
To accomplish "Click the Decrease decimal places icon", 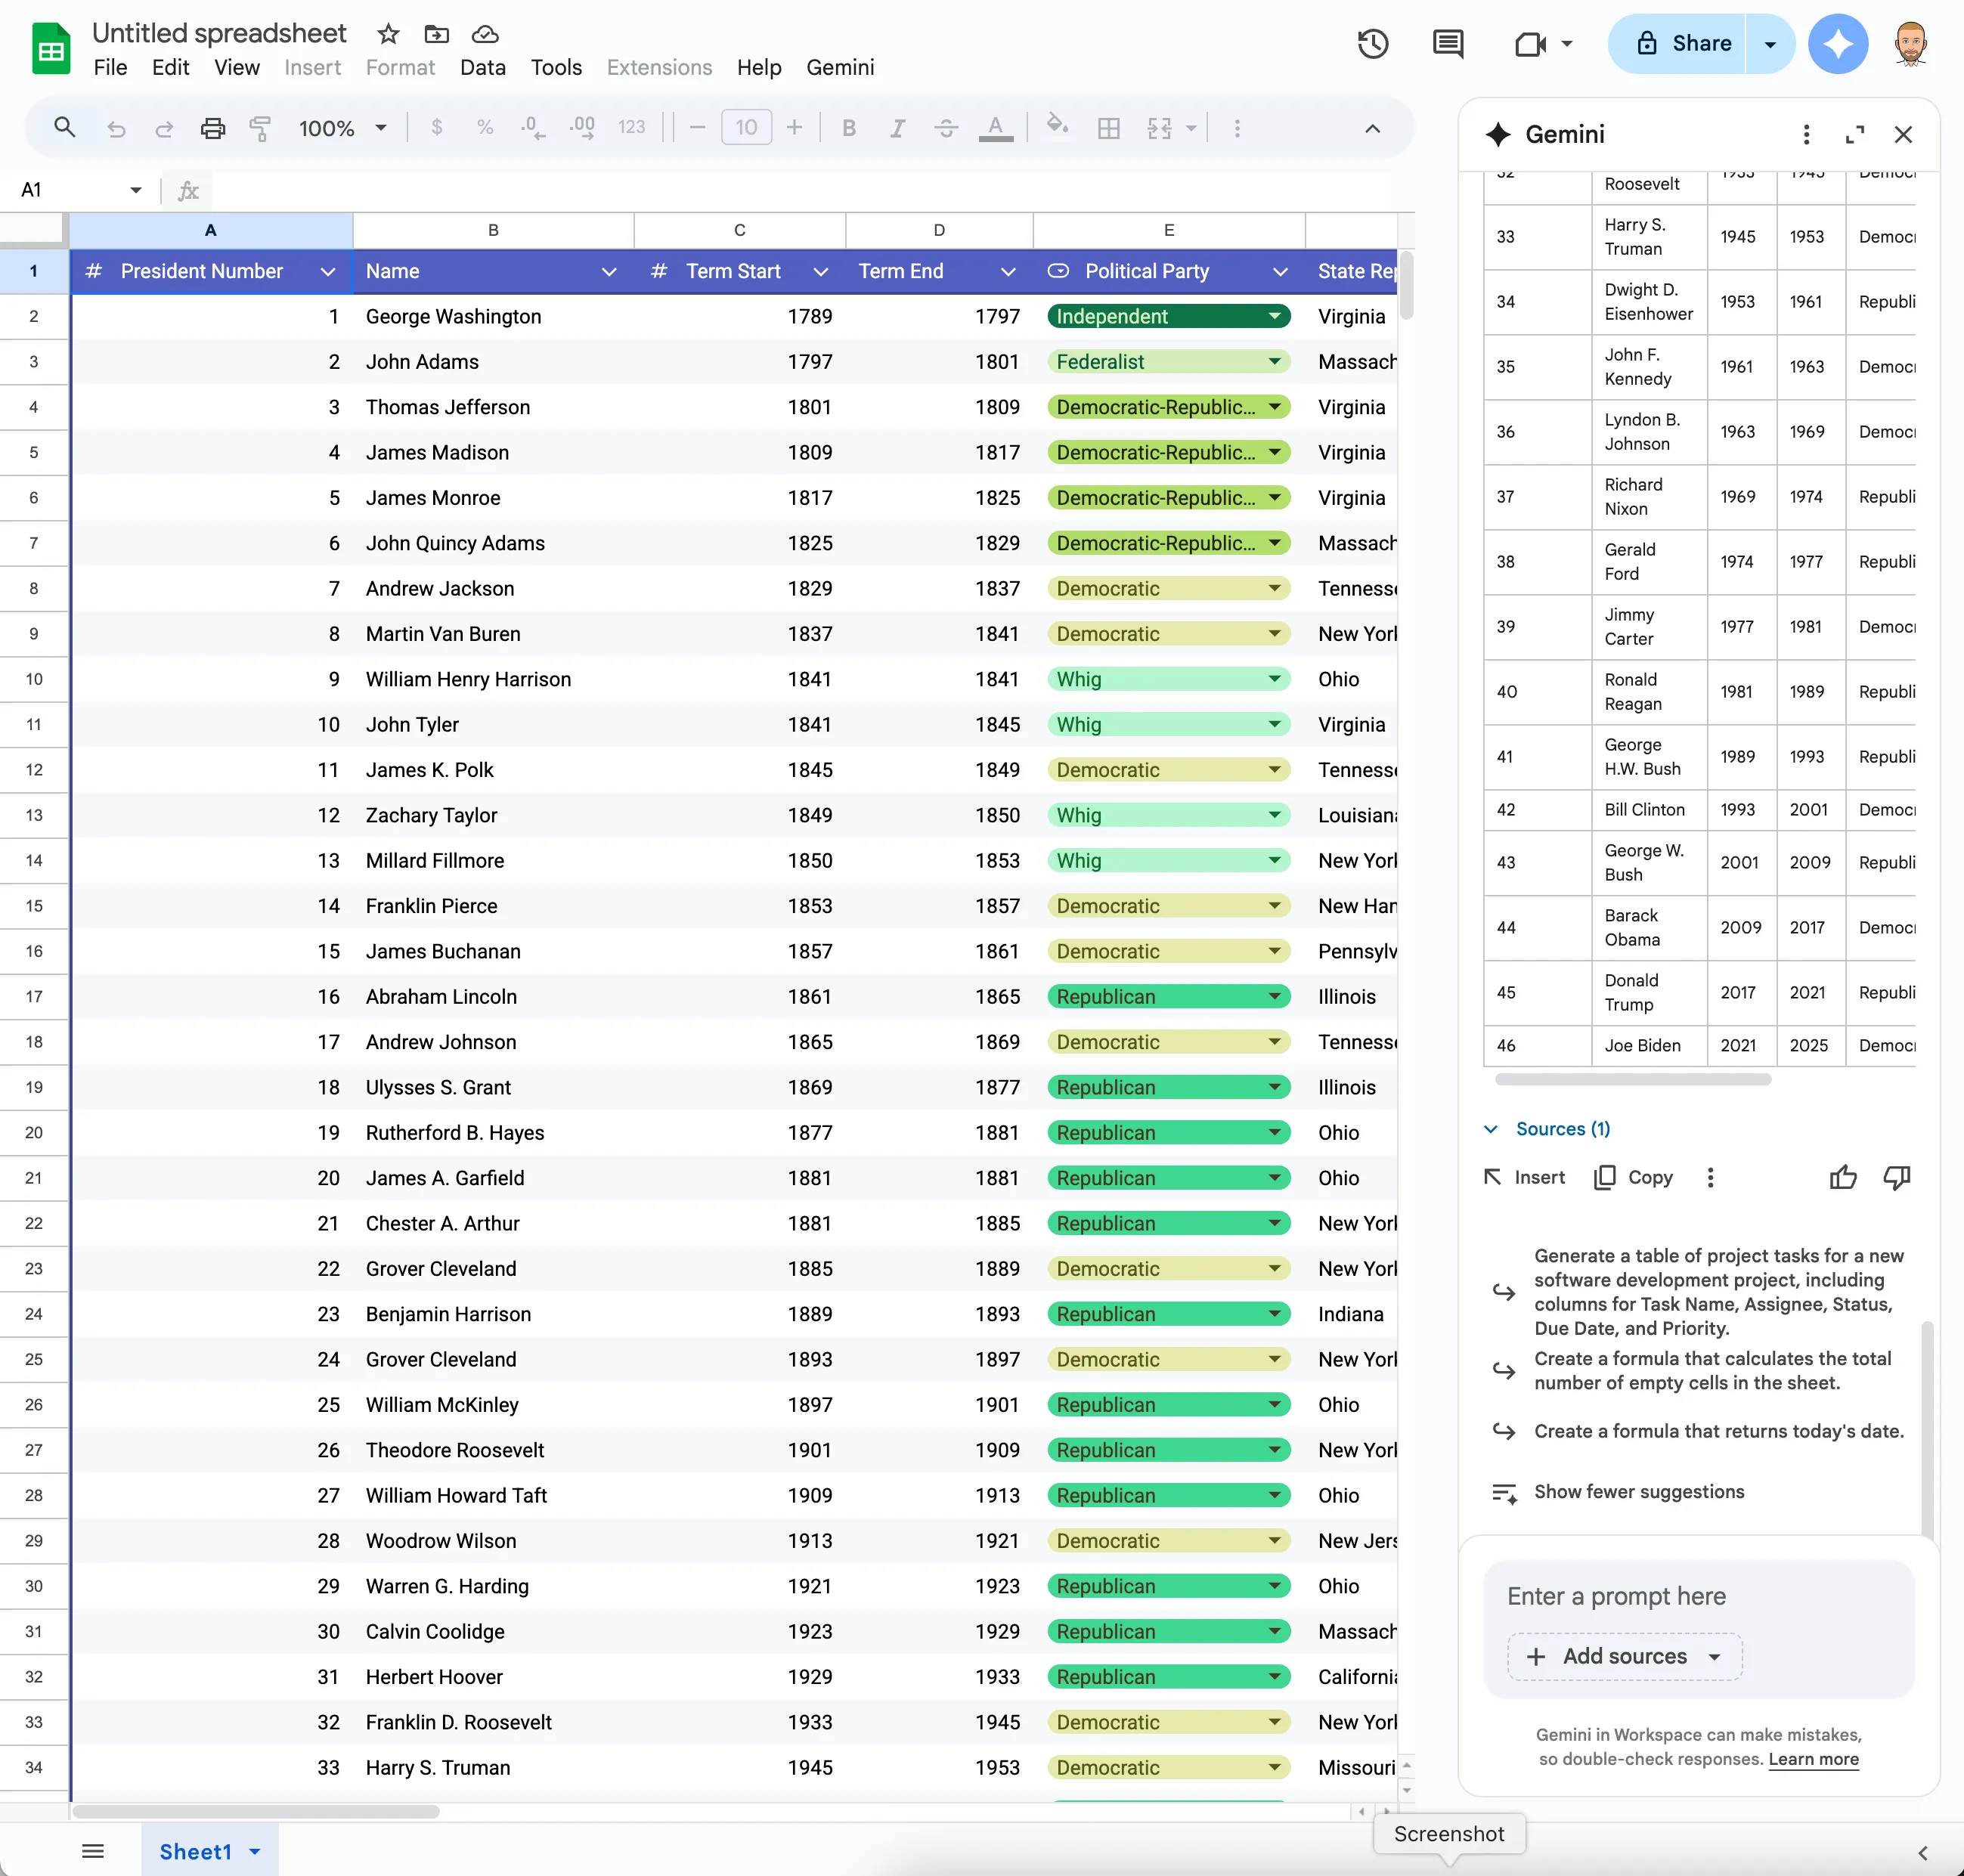I will 531,127.
